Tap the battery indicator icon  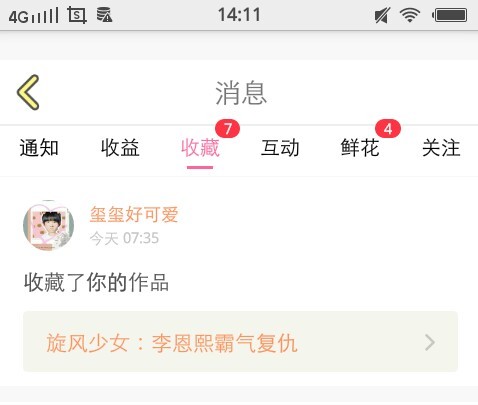click(x=450, y=15)
